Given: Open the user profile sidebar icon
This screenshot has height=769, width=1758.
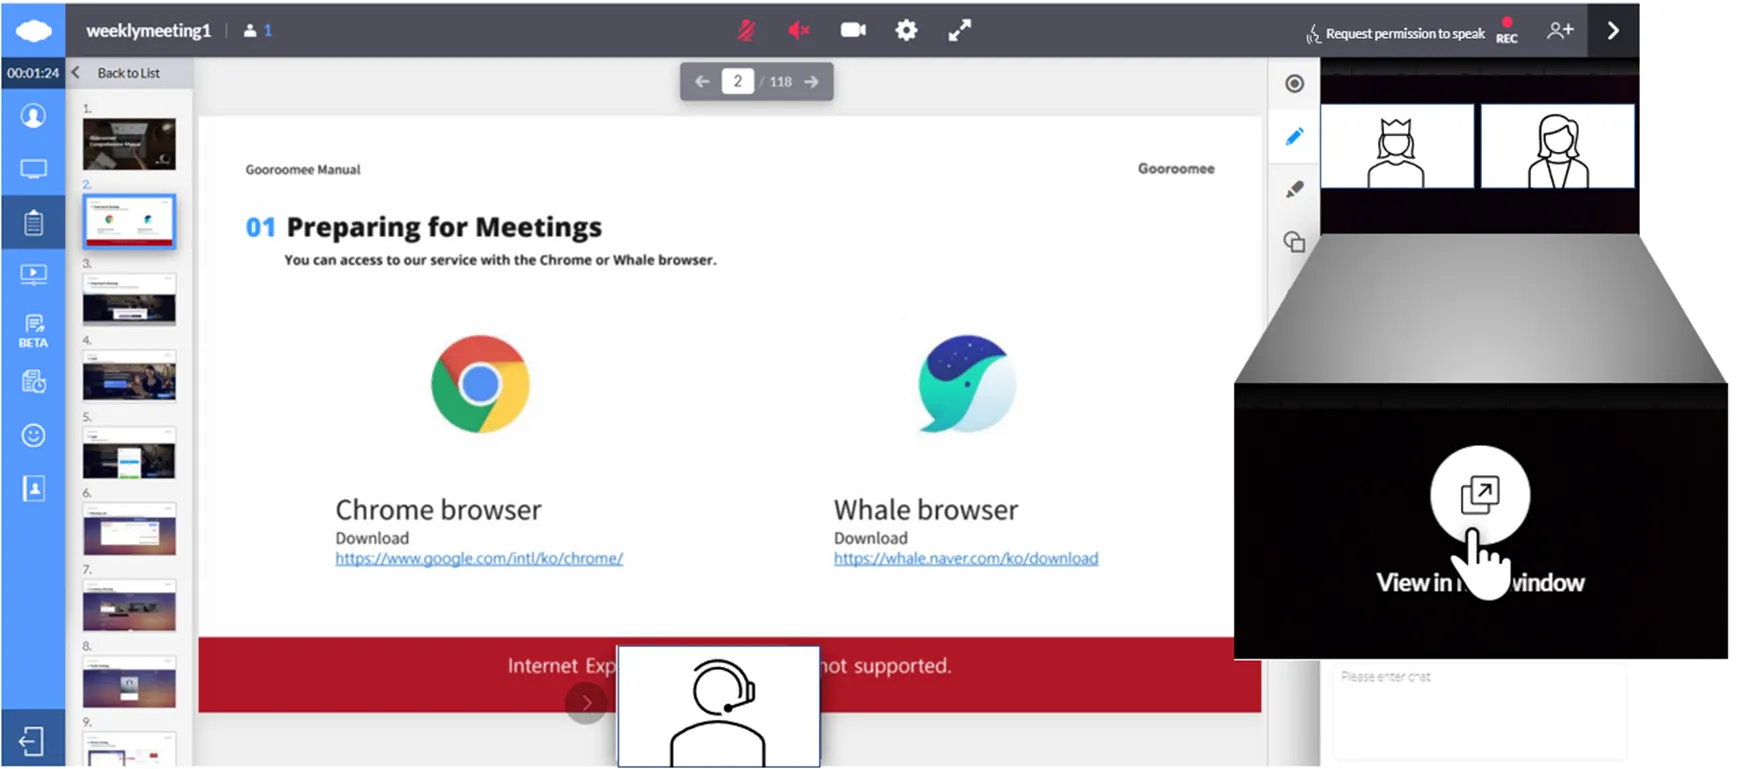Looking at the screenshot, I should coord(33,116).
